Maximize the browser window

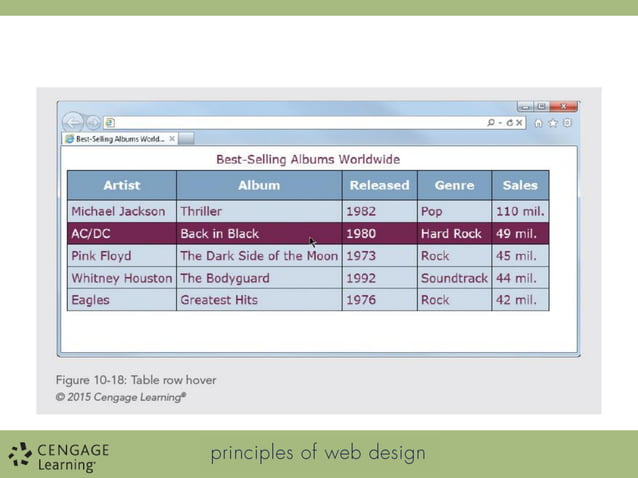tap(541, 107)
